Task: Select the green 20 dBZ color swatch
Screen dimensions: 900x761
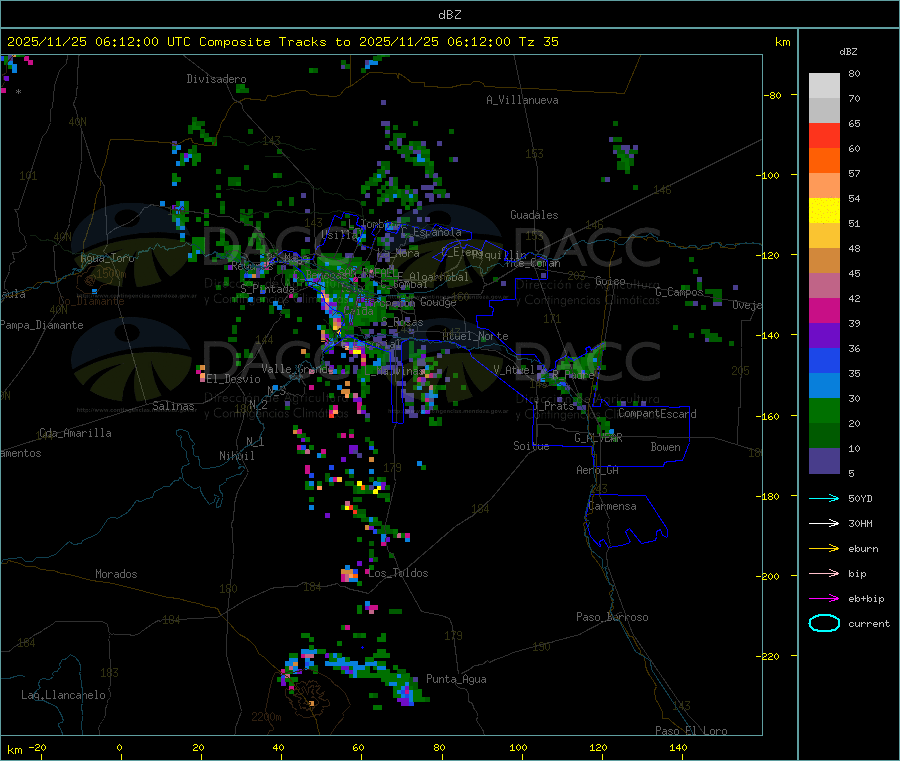Action: (x=824, y=410)
